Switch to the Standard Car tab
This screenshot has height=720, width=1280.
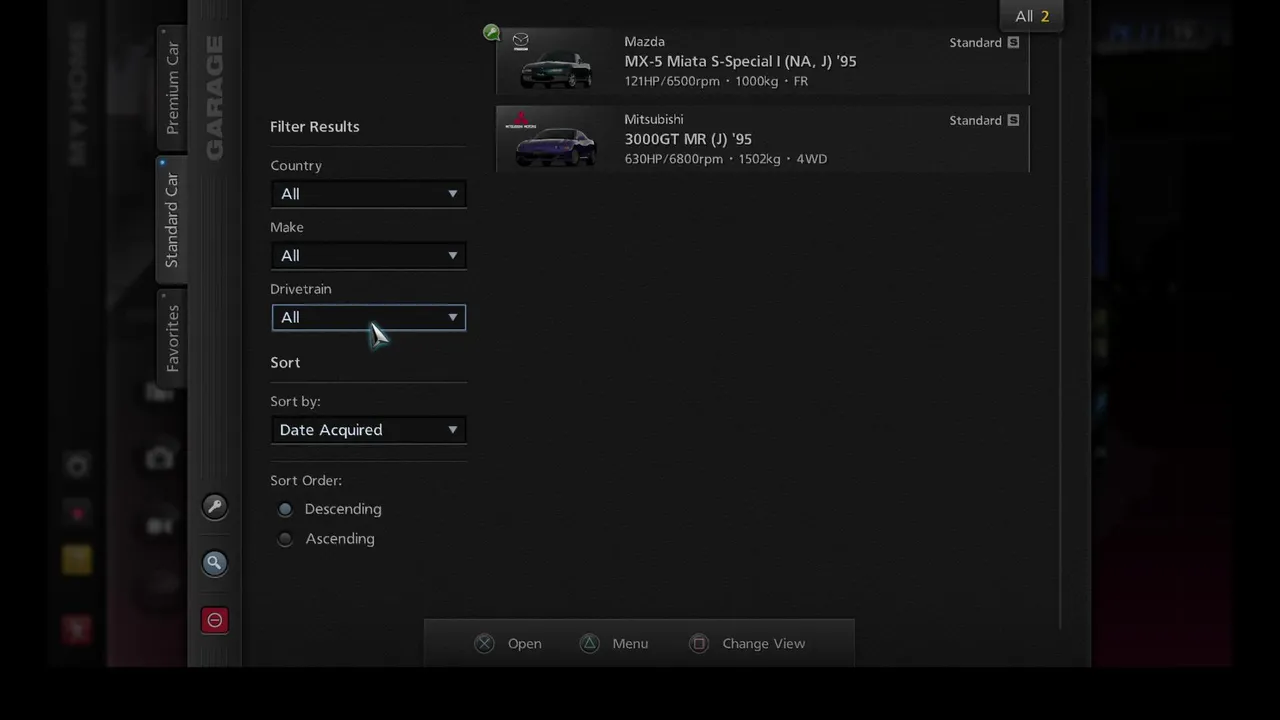(x=172, y=219)
